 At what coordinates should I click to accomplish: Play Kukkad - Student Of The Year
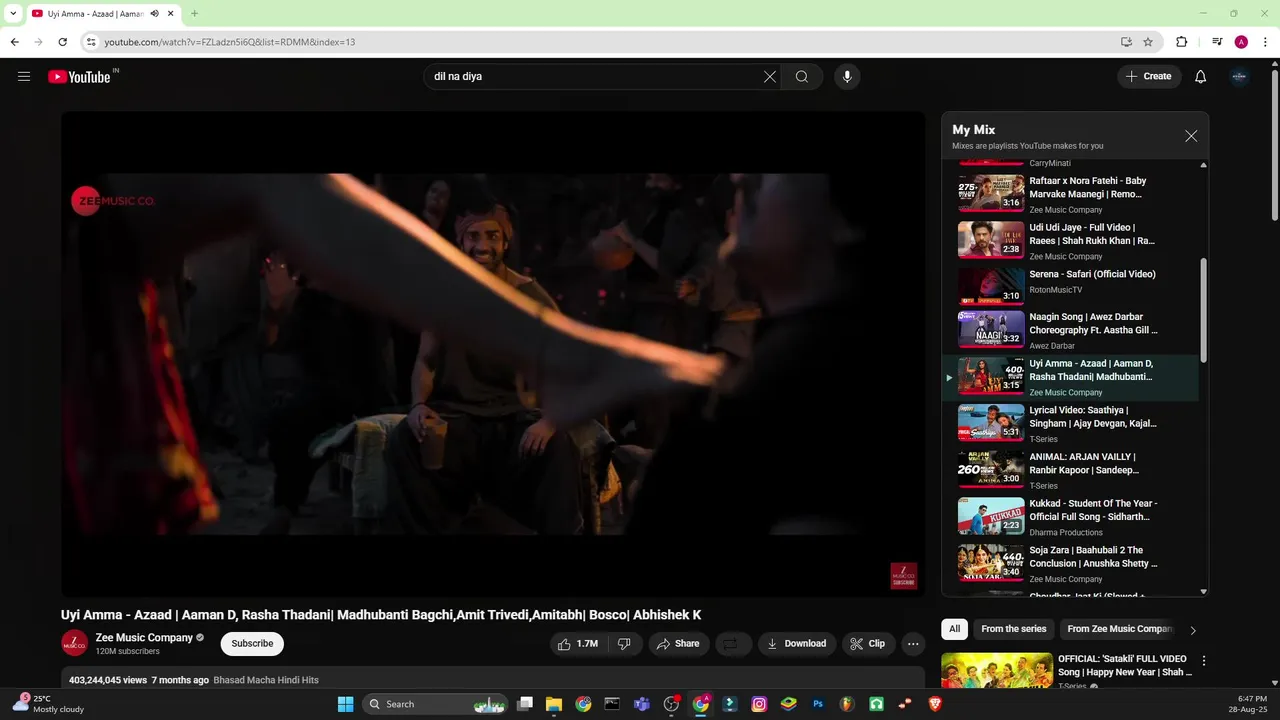1070,517
